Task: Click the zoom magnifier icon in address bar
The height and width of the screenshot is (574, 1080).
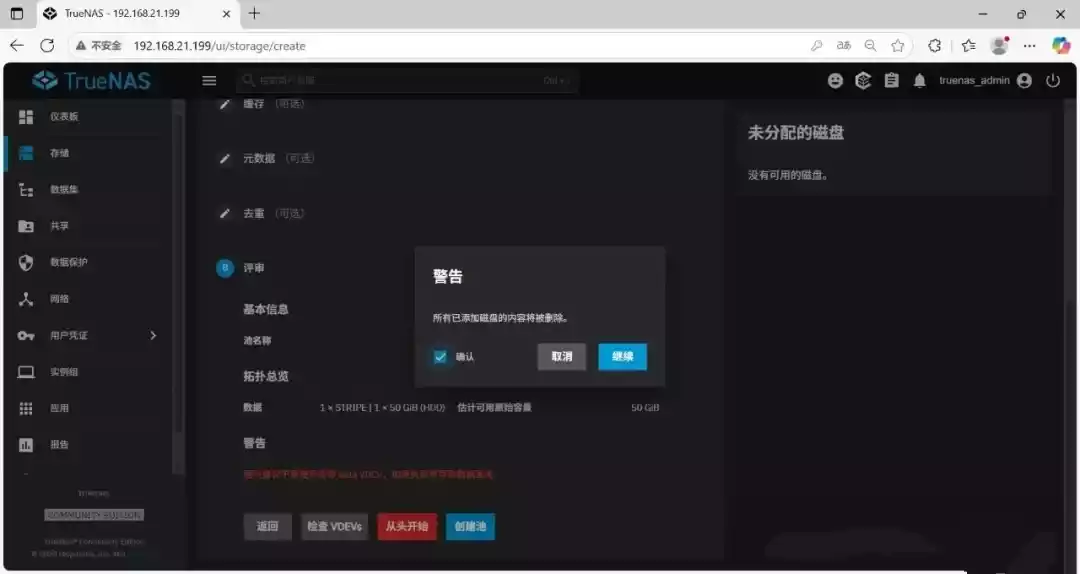Action: [871, 45]
